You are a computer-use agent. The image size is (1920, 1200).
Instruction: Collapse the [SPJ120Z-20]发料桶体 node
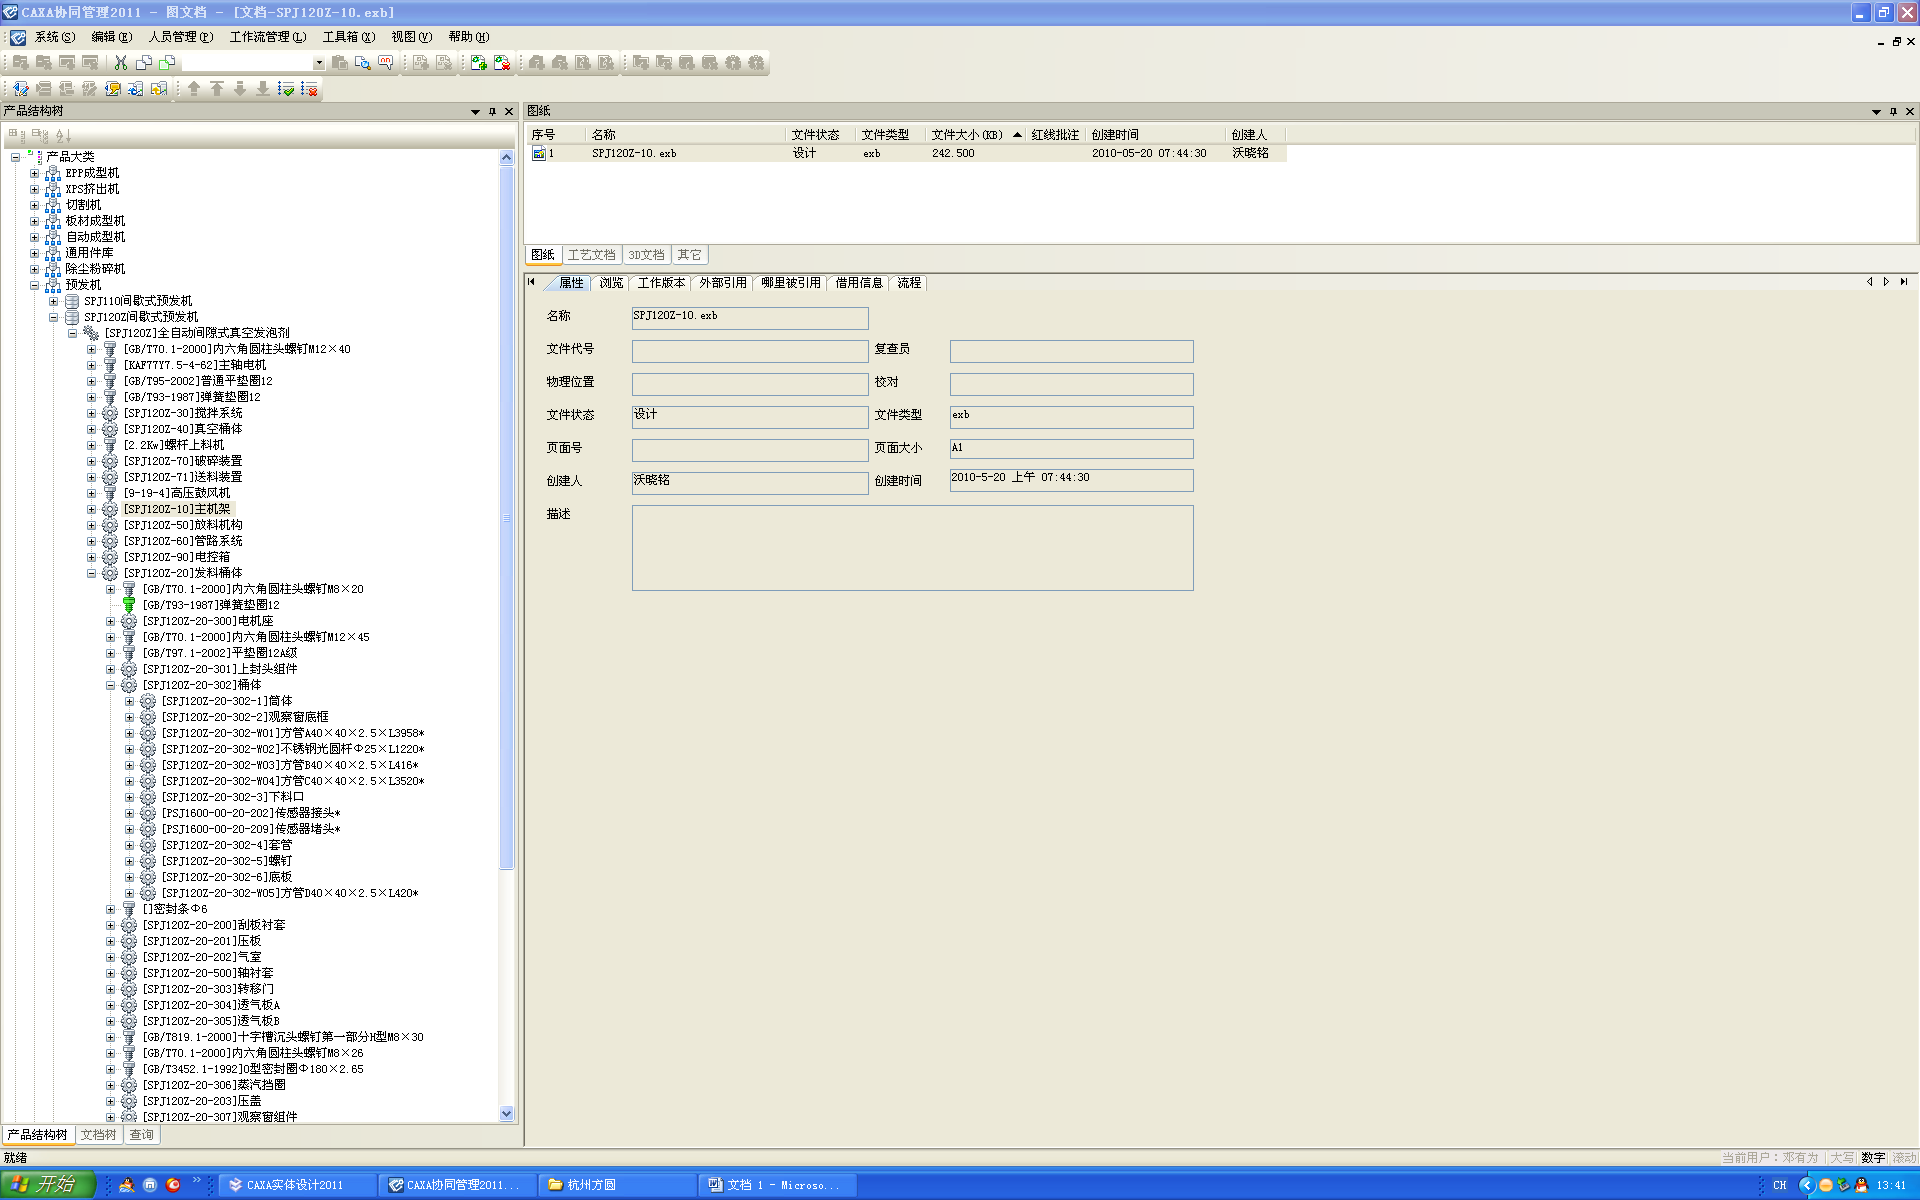click(x=91, y=573)
